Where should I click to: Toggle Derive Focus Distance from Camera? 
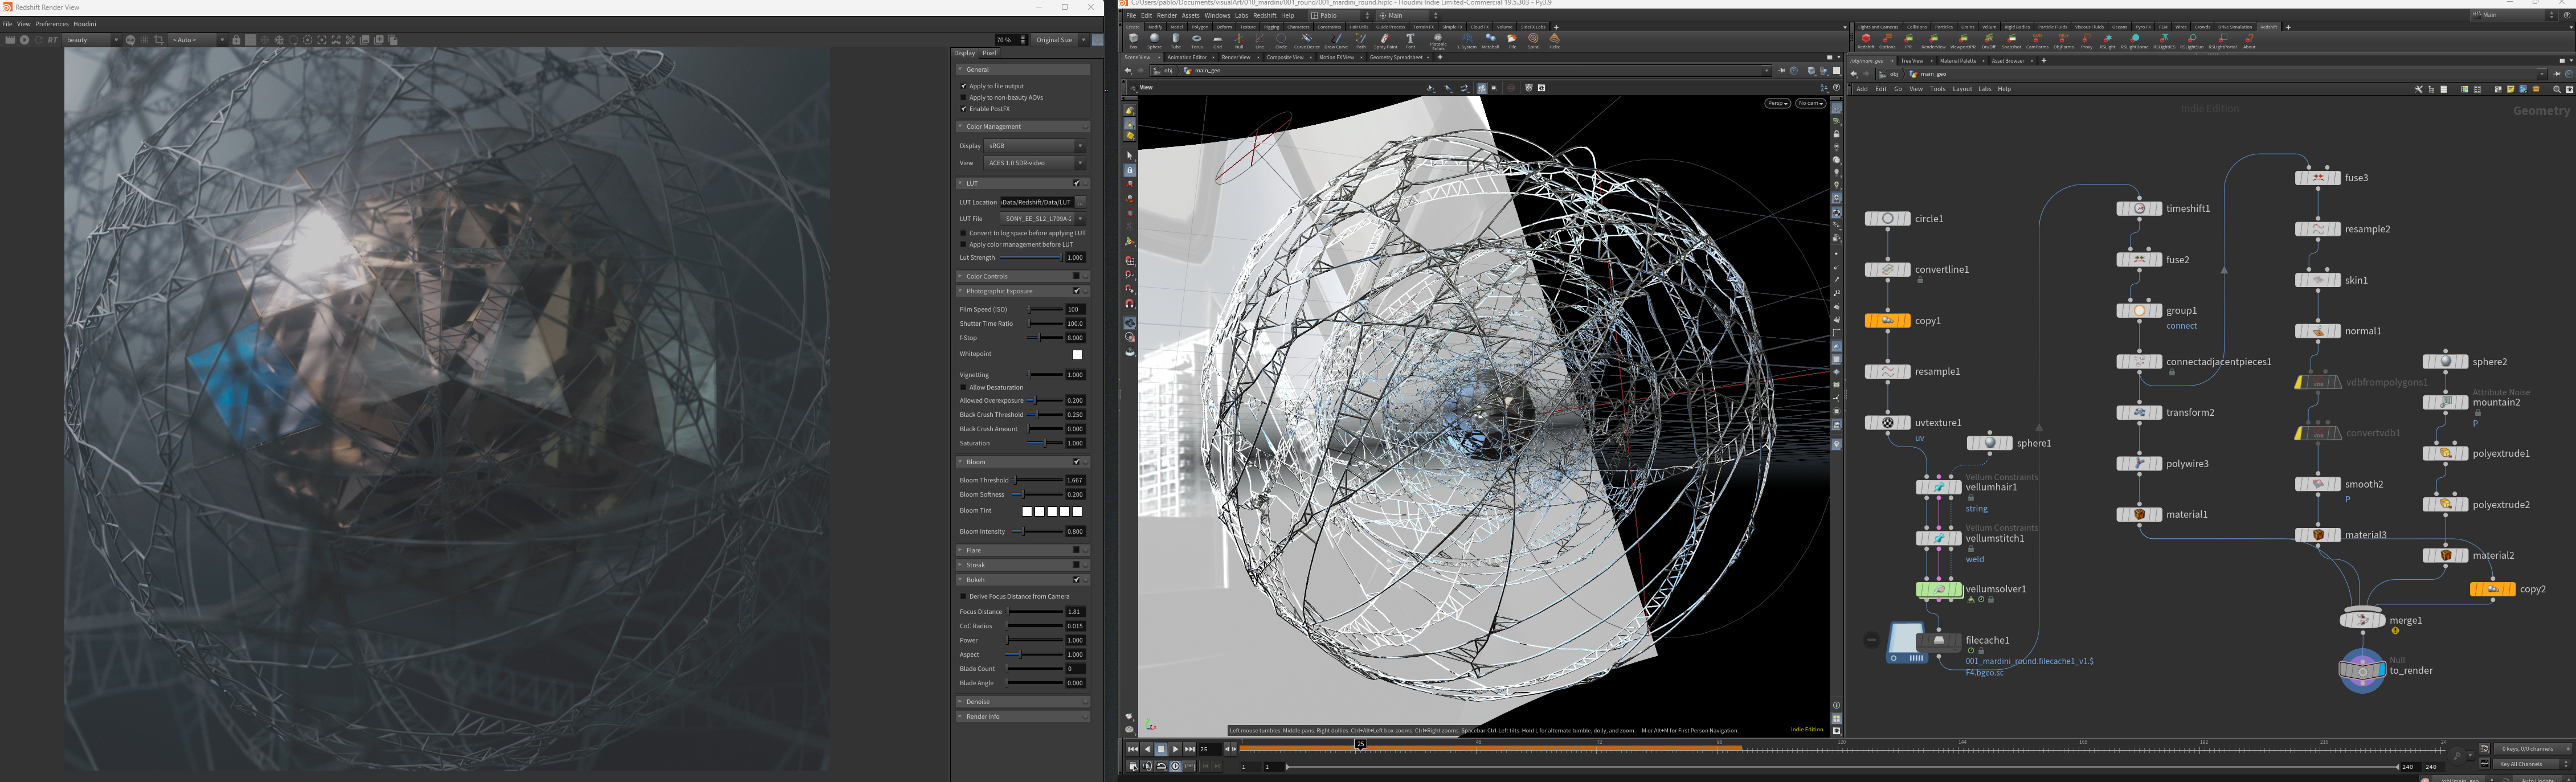click(x=964, y=596)
